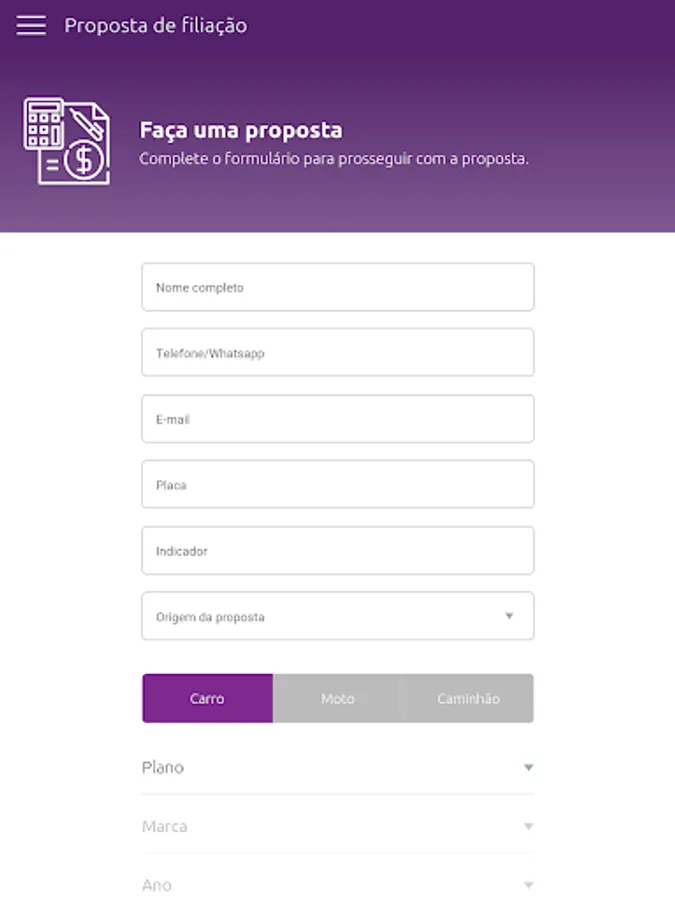Click into the Telefone/Whatsapp field
675x900 pixels.
pyautogui.click(x=337, y=353)
